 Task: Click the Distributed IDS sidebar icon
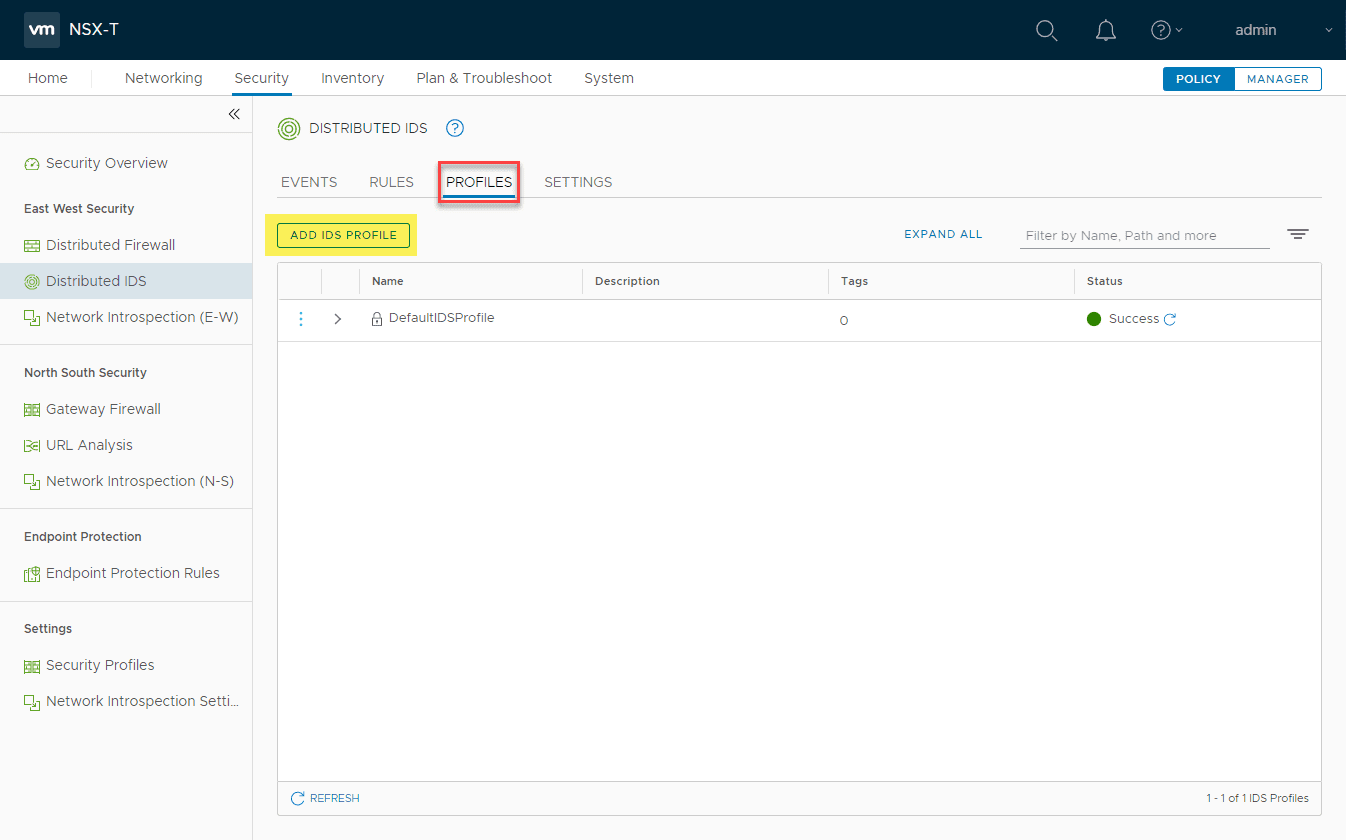coord(32,282)
